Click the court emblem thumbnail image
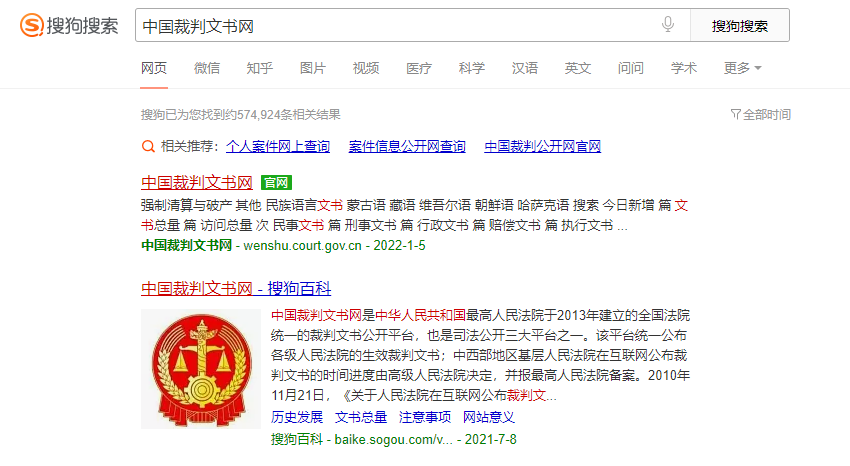850x466 pixels. click(201, 369)
